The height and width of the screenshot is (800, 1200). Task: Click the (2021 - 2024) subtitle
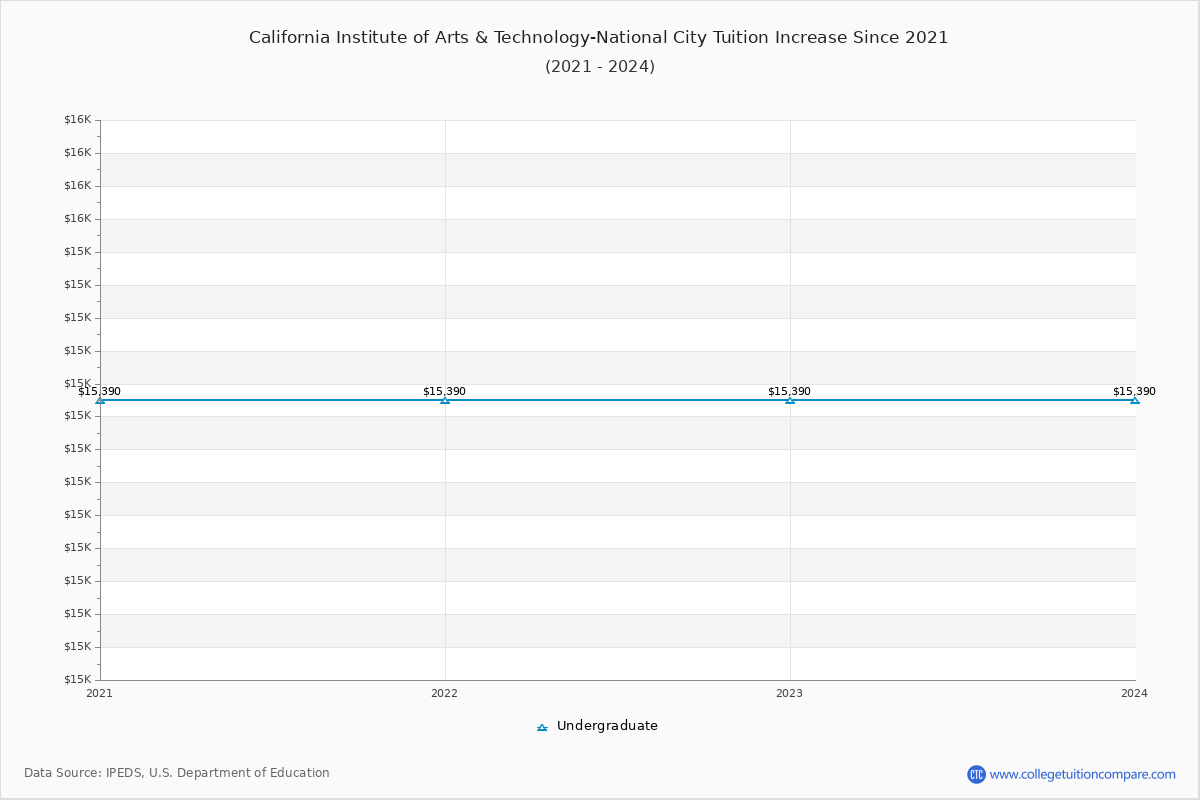[x=600, y=67]
